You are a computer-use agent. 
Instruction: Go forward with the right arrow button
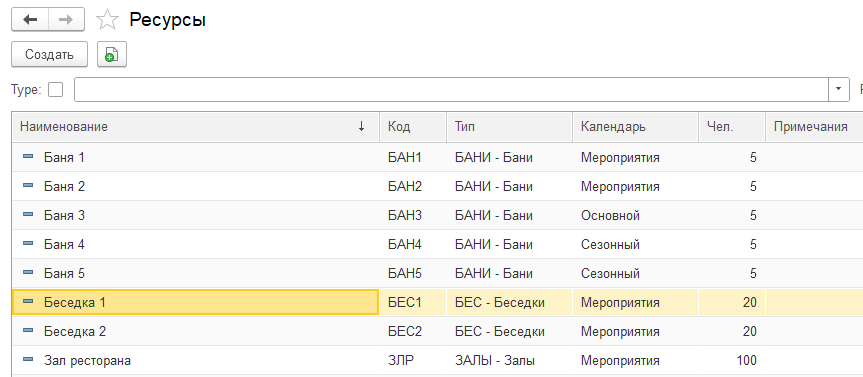click(x=66, y=20)
